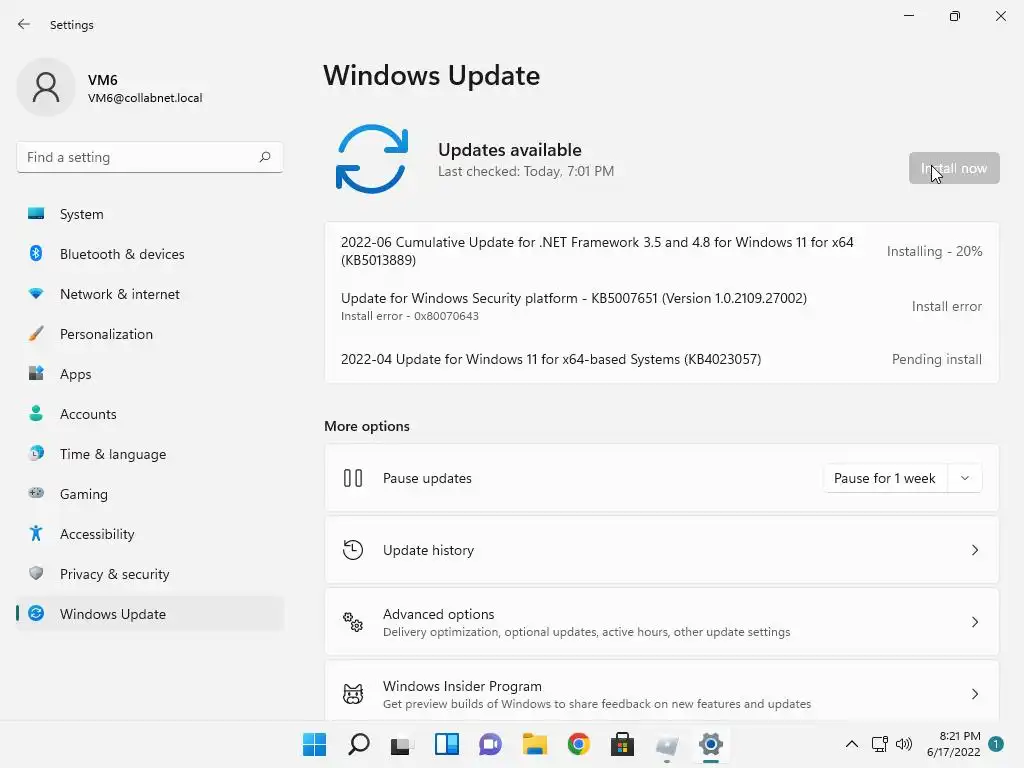Open Widgets from the taskbar
The width and height of the screenshot is (1024, 768).
click(447, 744)
